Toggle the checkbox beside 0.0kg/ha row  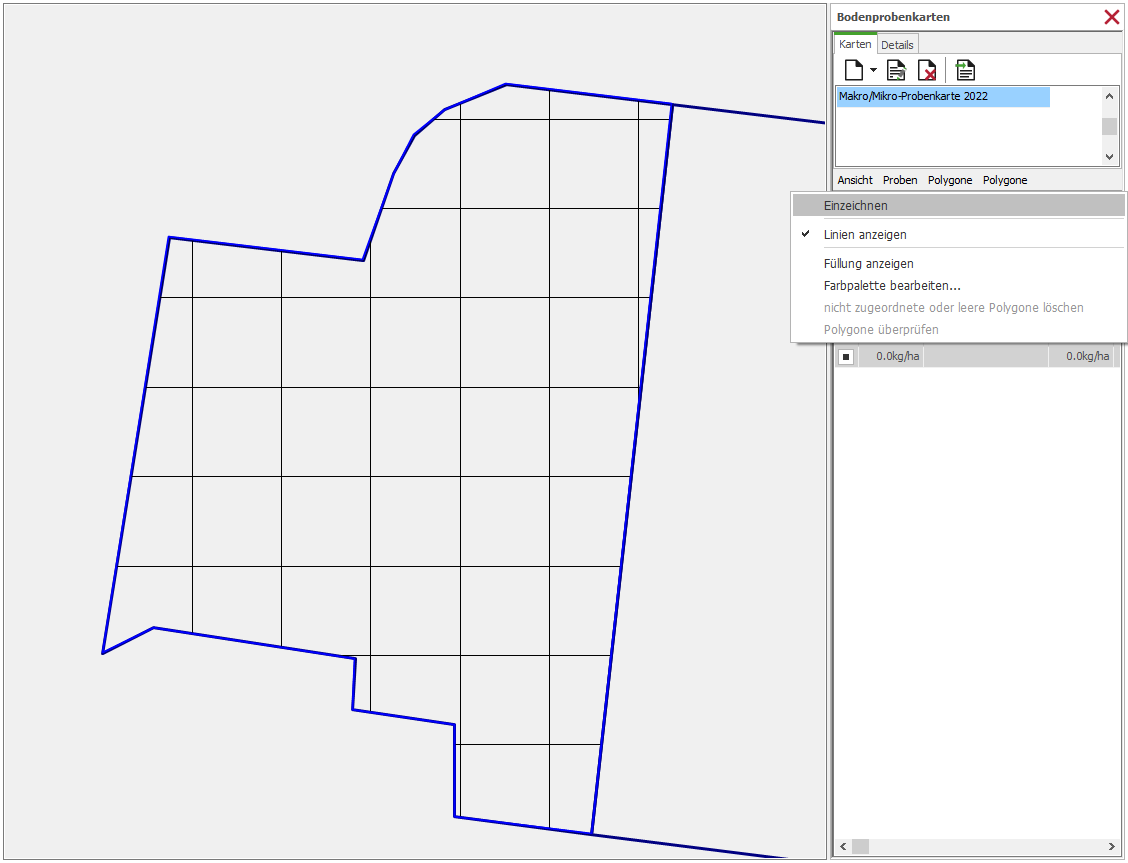coord(846,356)
